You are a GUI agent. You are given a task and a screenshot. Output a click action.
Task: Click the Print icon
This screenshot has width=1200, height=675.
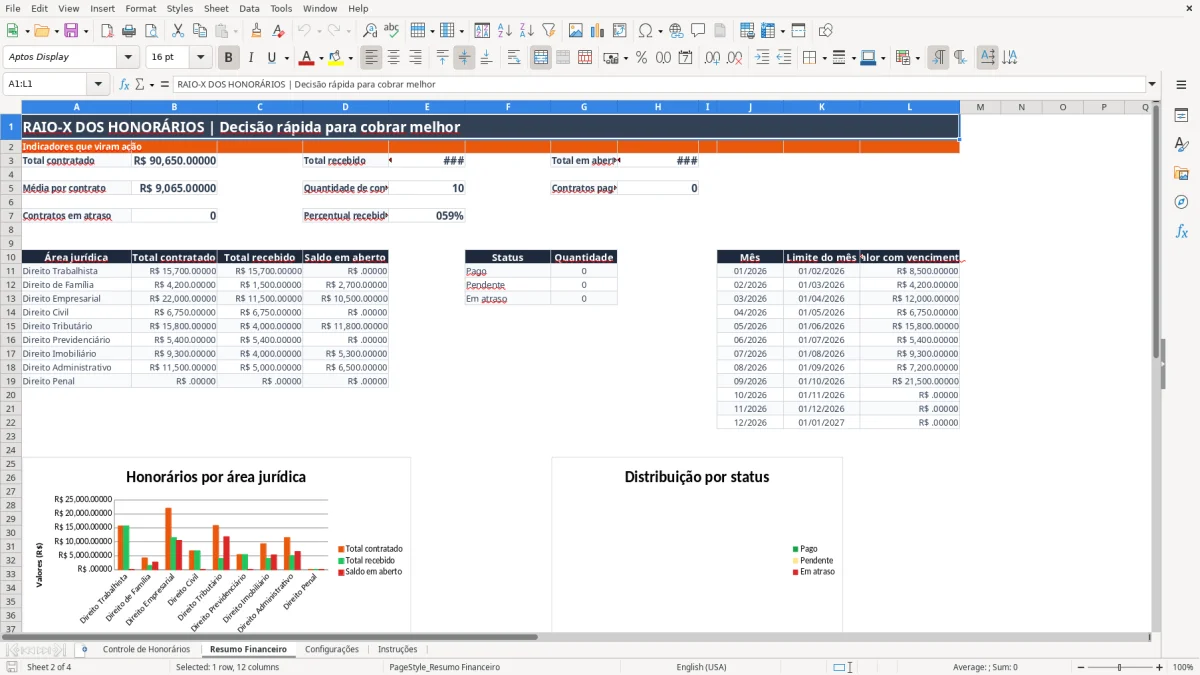click(x=129, y=31)
